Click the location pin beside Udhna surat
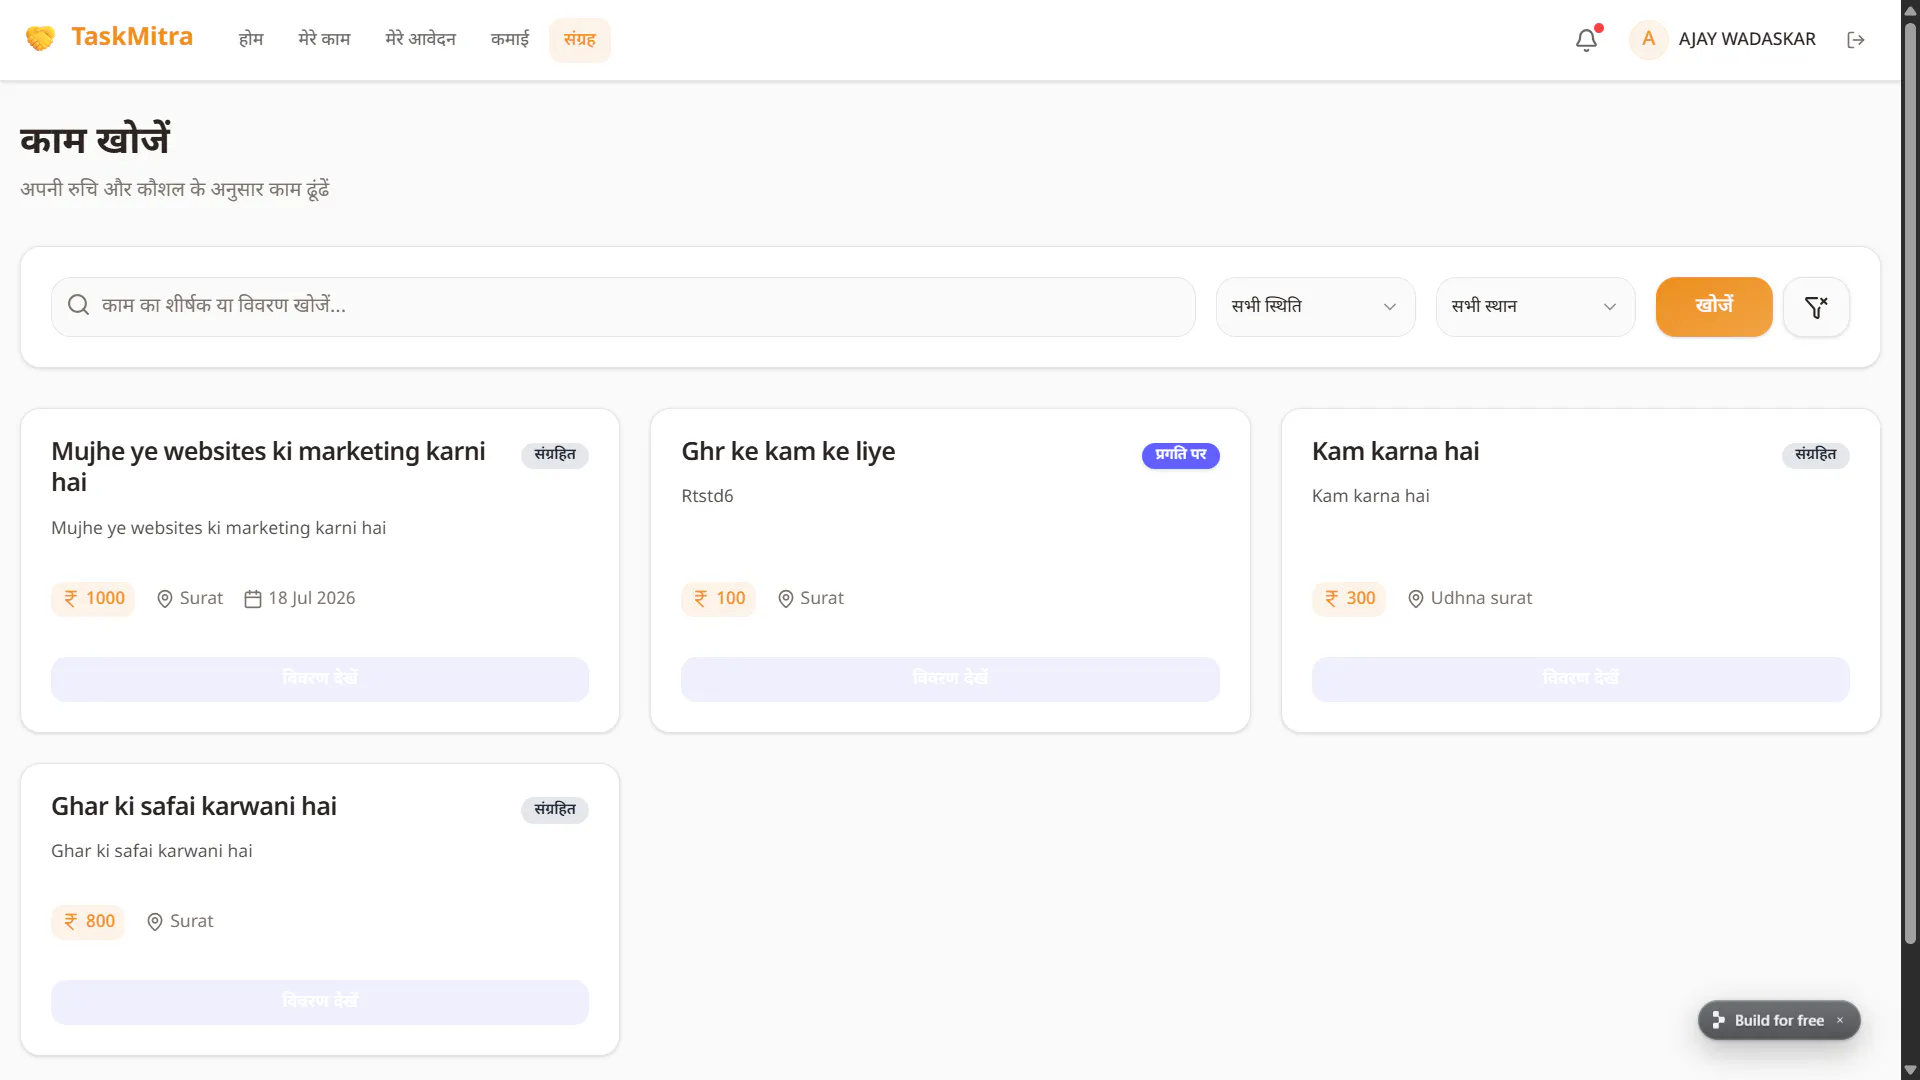Image resolution: width=1920 pixels, height=1080 pixels. pyautogui.click(x=1416, y=599)
